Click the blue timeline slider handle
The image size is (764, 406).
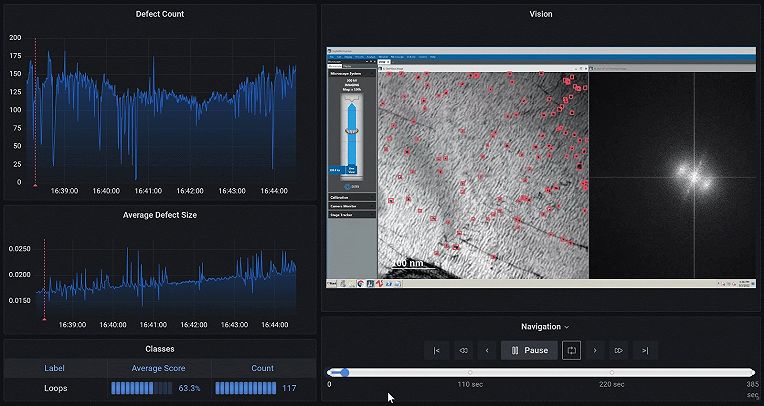coord(345,372)
